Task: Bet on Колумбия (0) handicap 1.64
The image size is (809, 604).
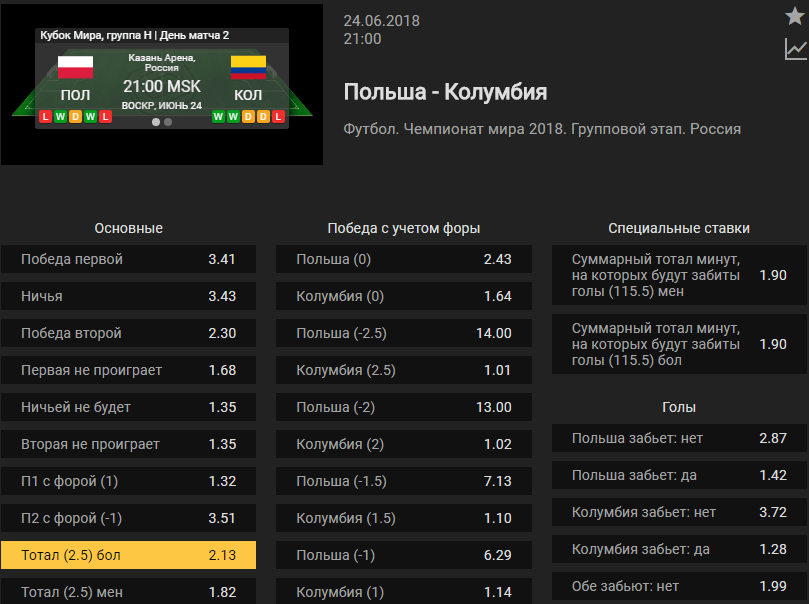Action: (x=404, y=296)
